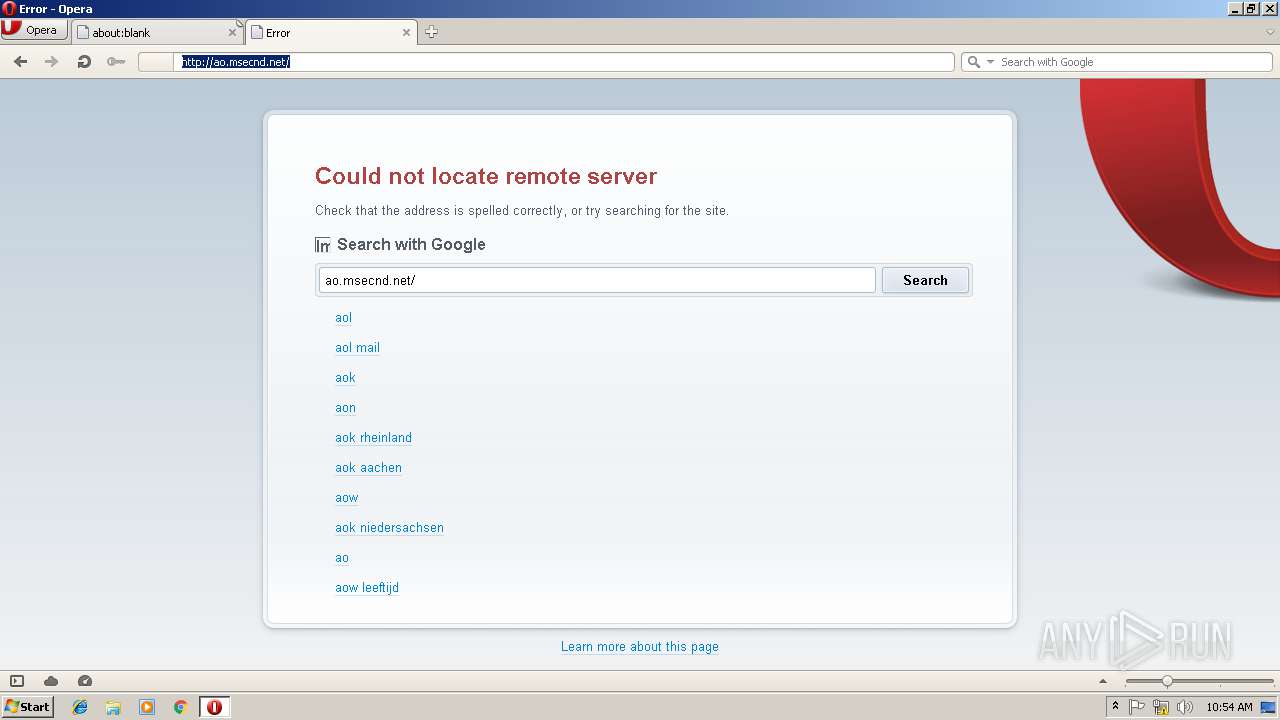This screenshot has width=1280, height=720.
Task: Go back to previous page
Action: point(20,62)
